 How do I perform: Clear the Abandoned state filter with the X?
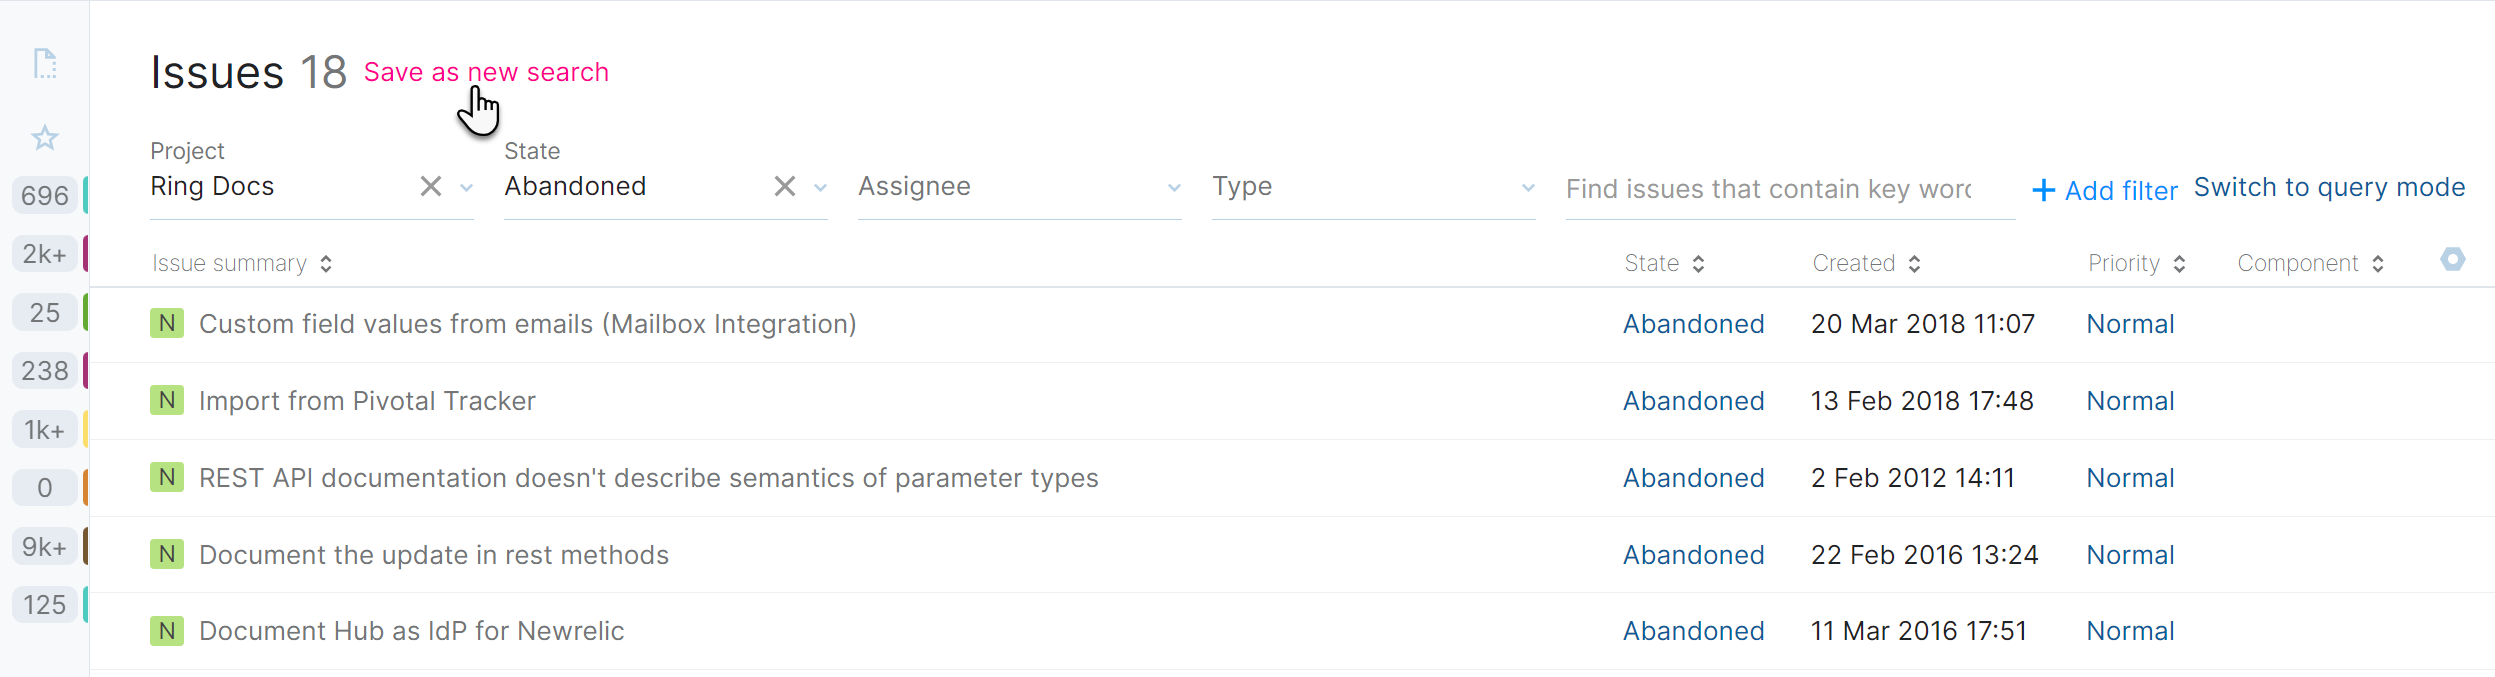(786, 185)
